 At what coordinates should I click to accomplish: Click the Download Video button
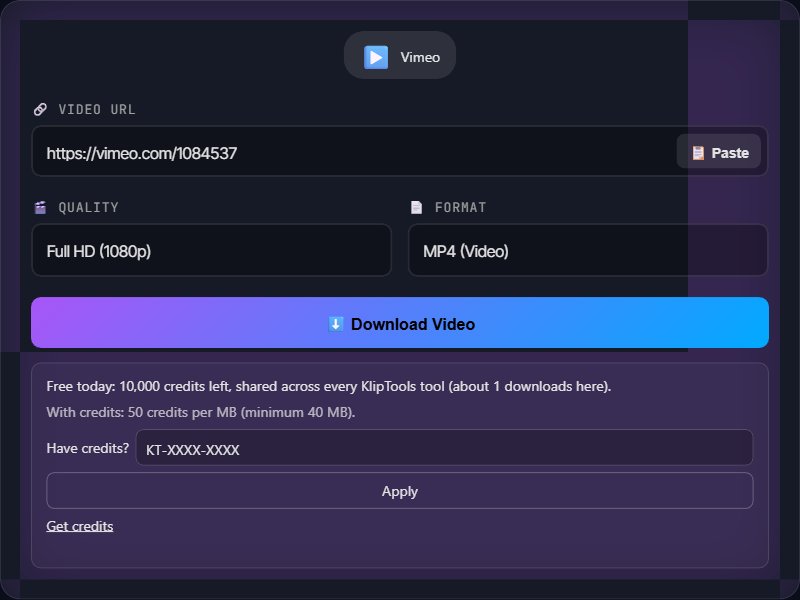pos(400,322)
